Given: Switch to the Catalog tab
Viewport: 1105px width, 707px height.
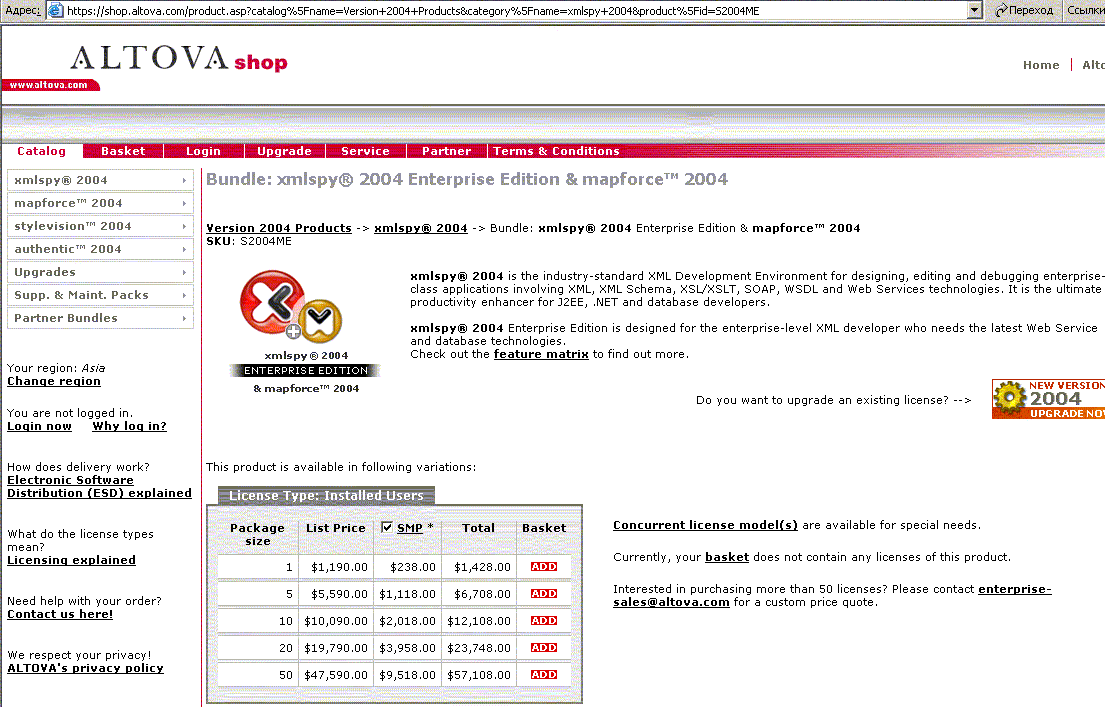Looking at the screenshot, I should tap(42, 151).
